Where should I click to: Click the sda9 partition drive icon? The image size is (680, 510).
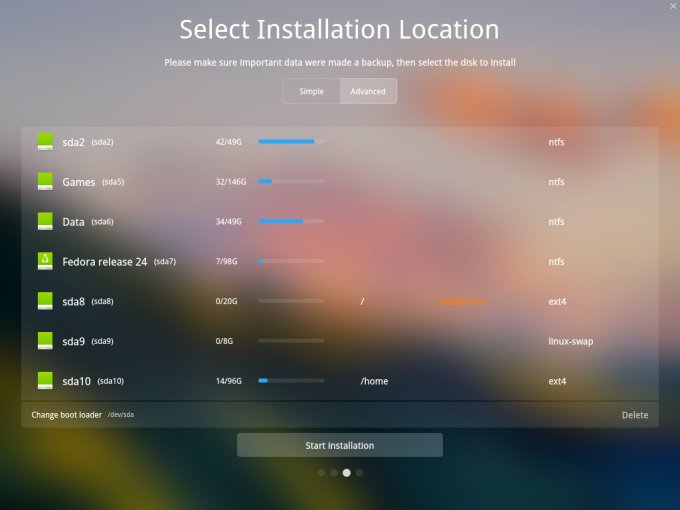pyautogui.click(x=45, y=341)
